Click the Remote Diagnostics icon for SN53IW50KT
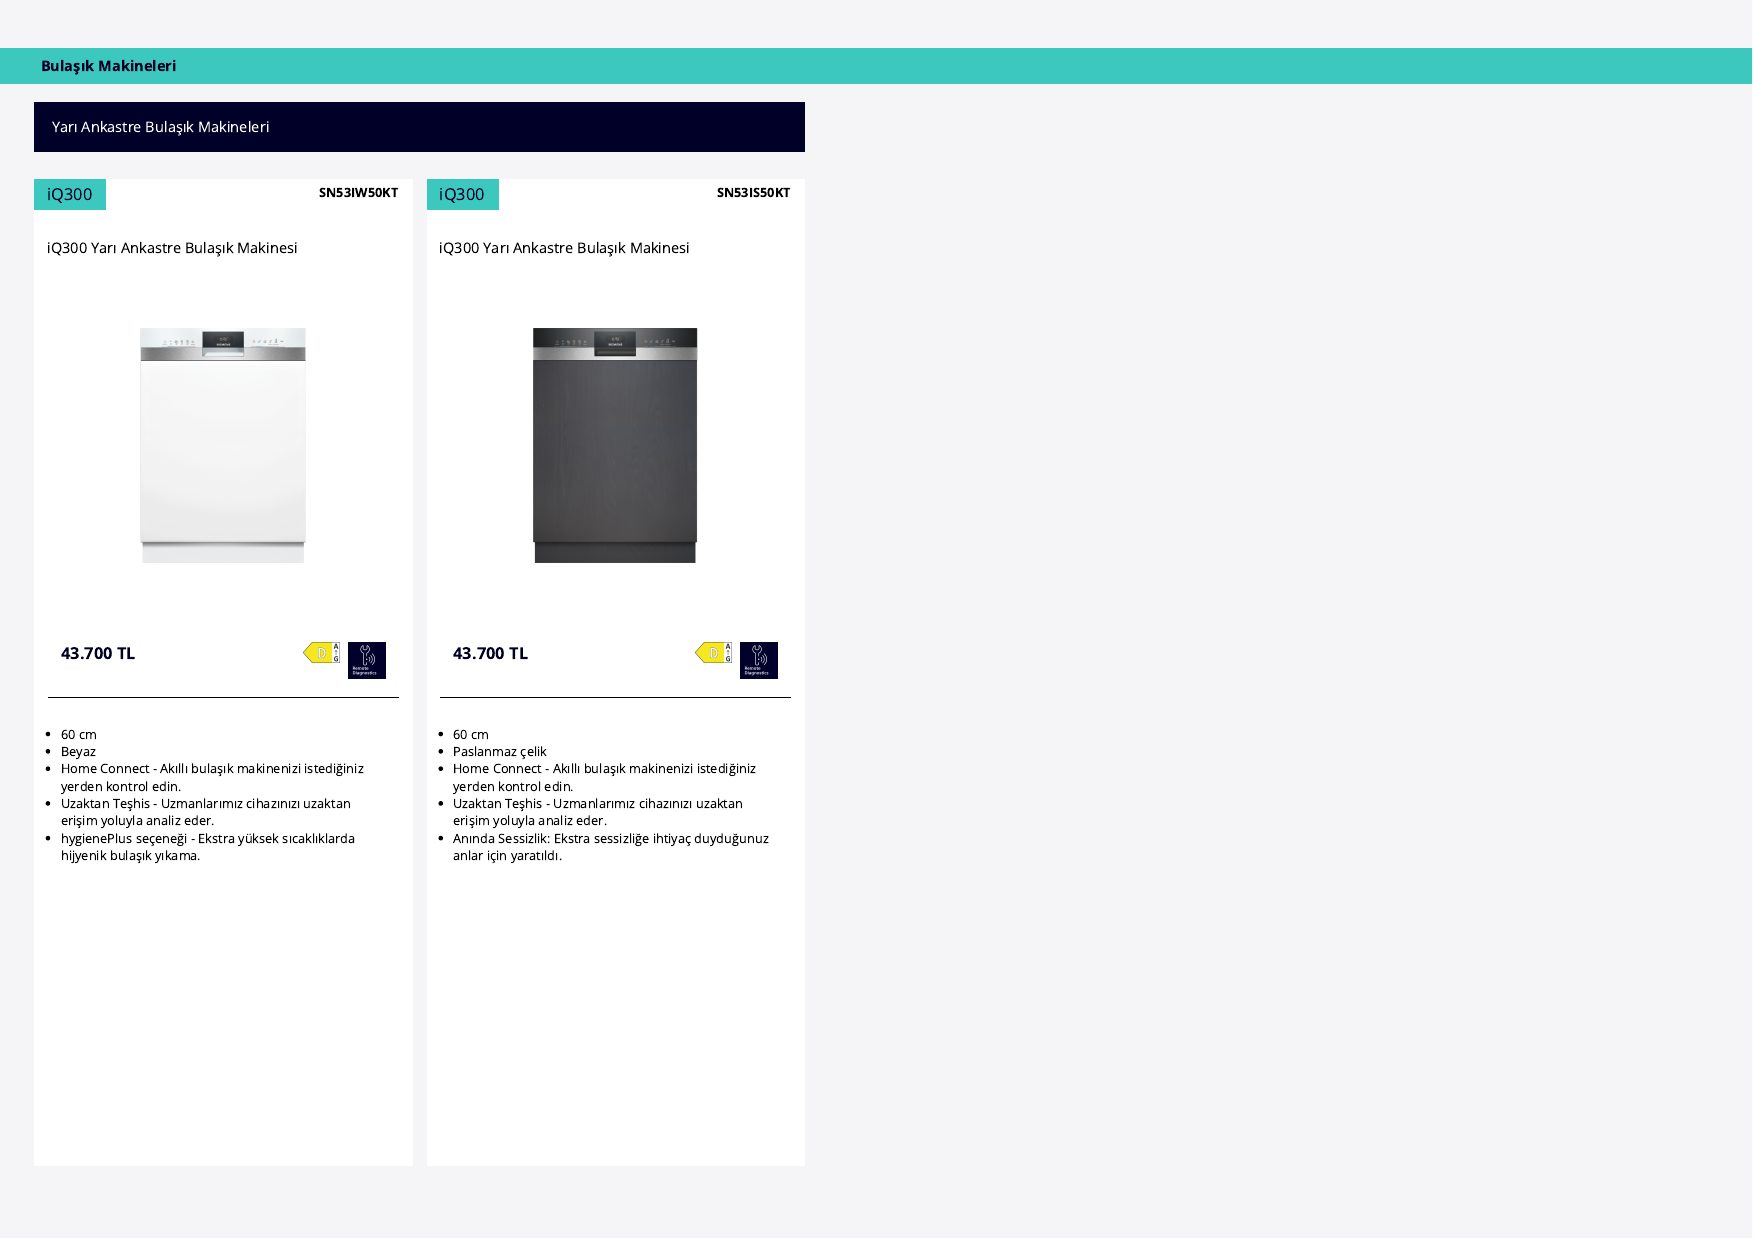The width and height of the screenshot is (1754, 1240). (367, 660)
